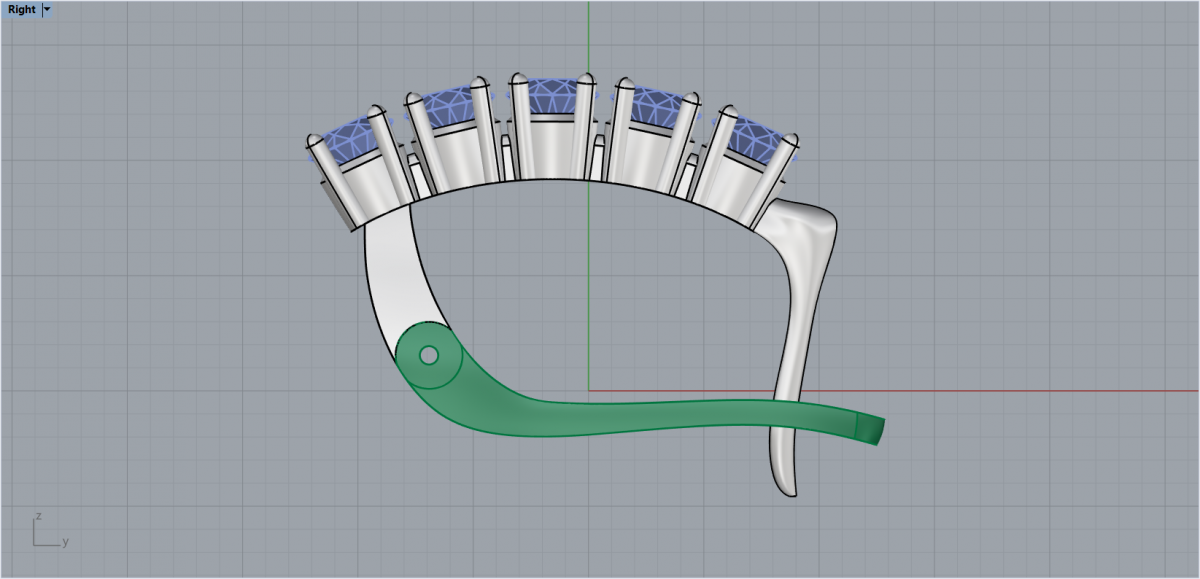
Task: Click the Right viewport title label
Action: coord(21,9)
